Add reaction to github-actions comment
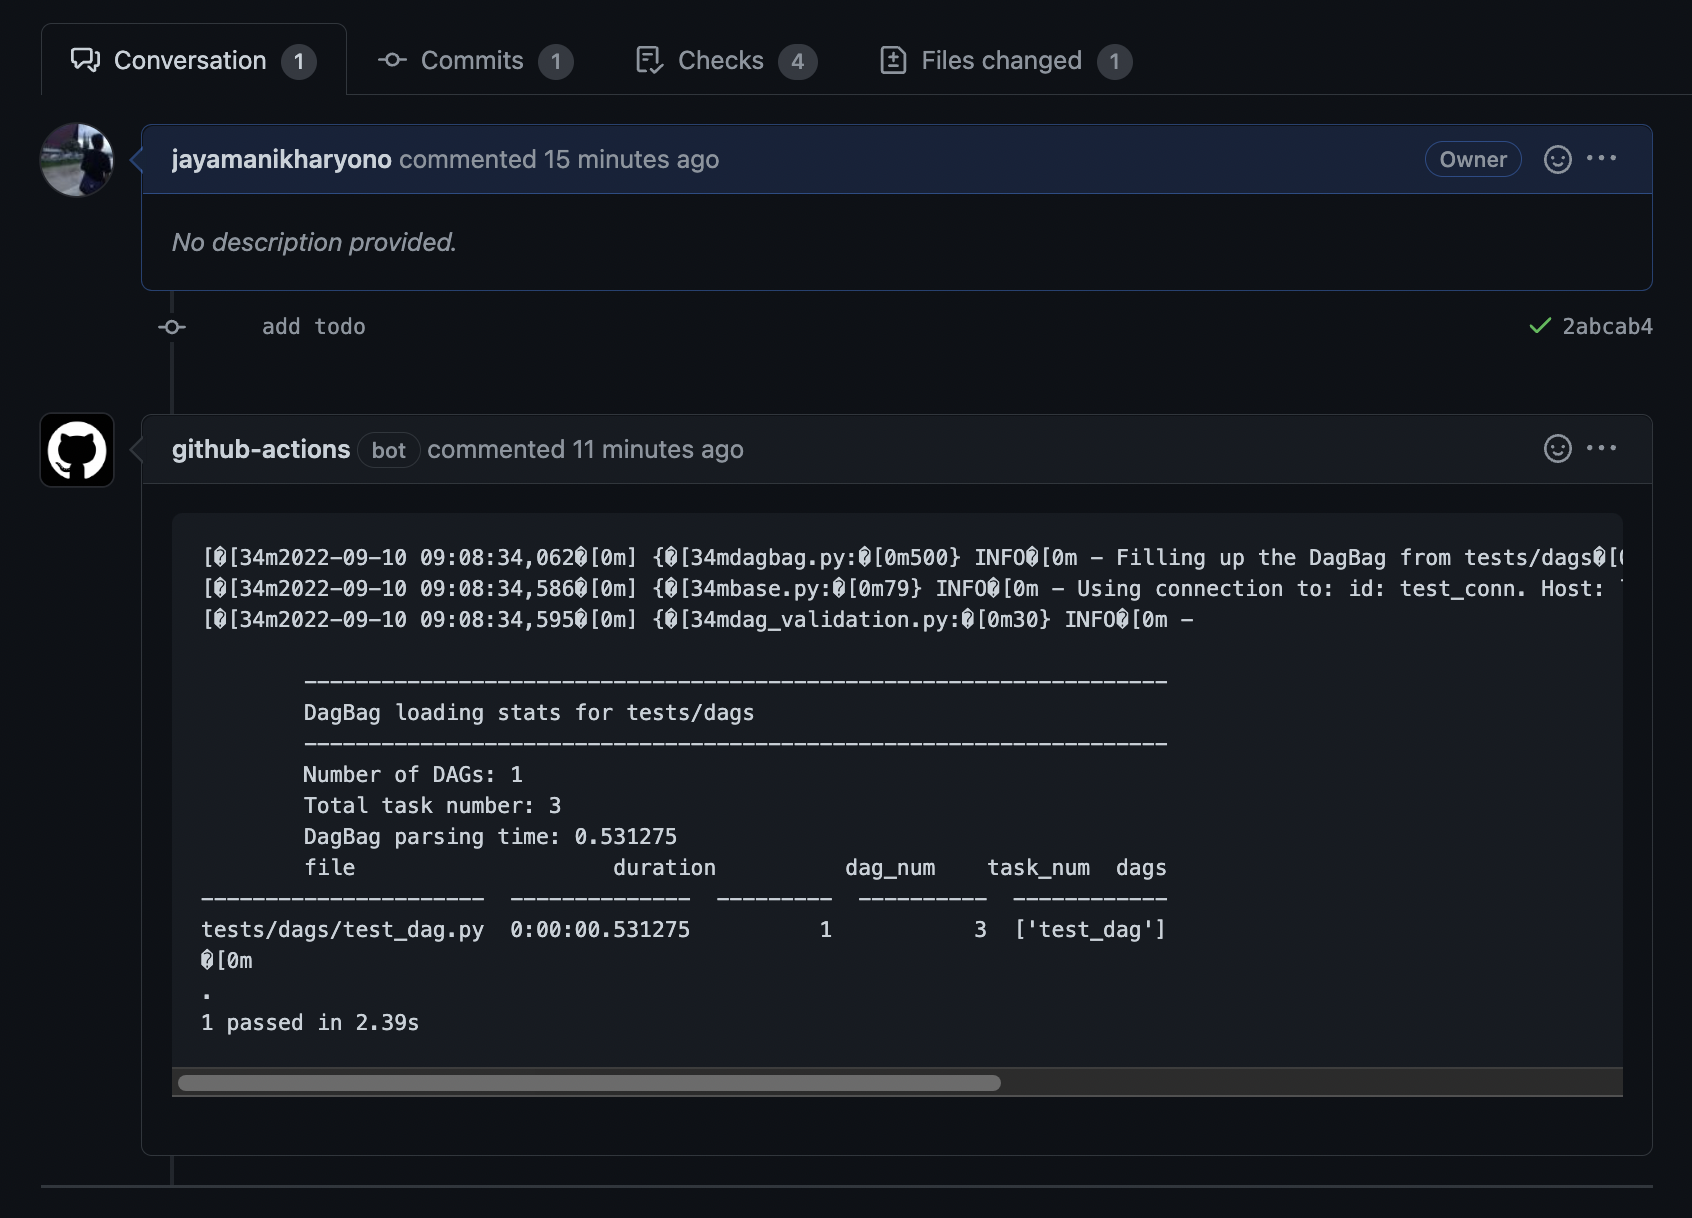Image resolution: width=1692 pixels, height=1218 pixels. 1558,449
